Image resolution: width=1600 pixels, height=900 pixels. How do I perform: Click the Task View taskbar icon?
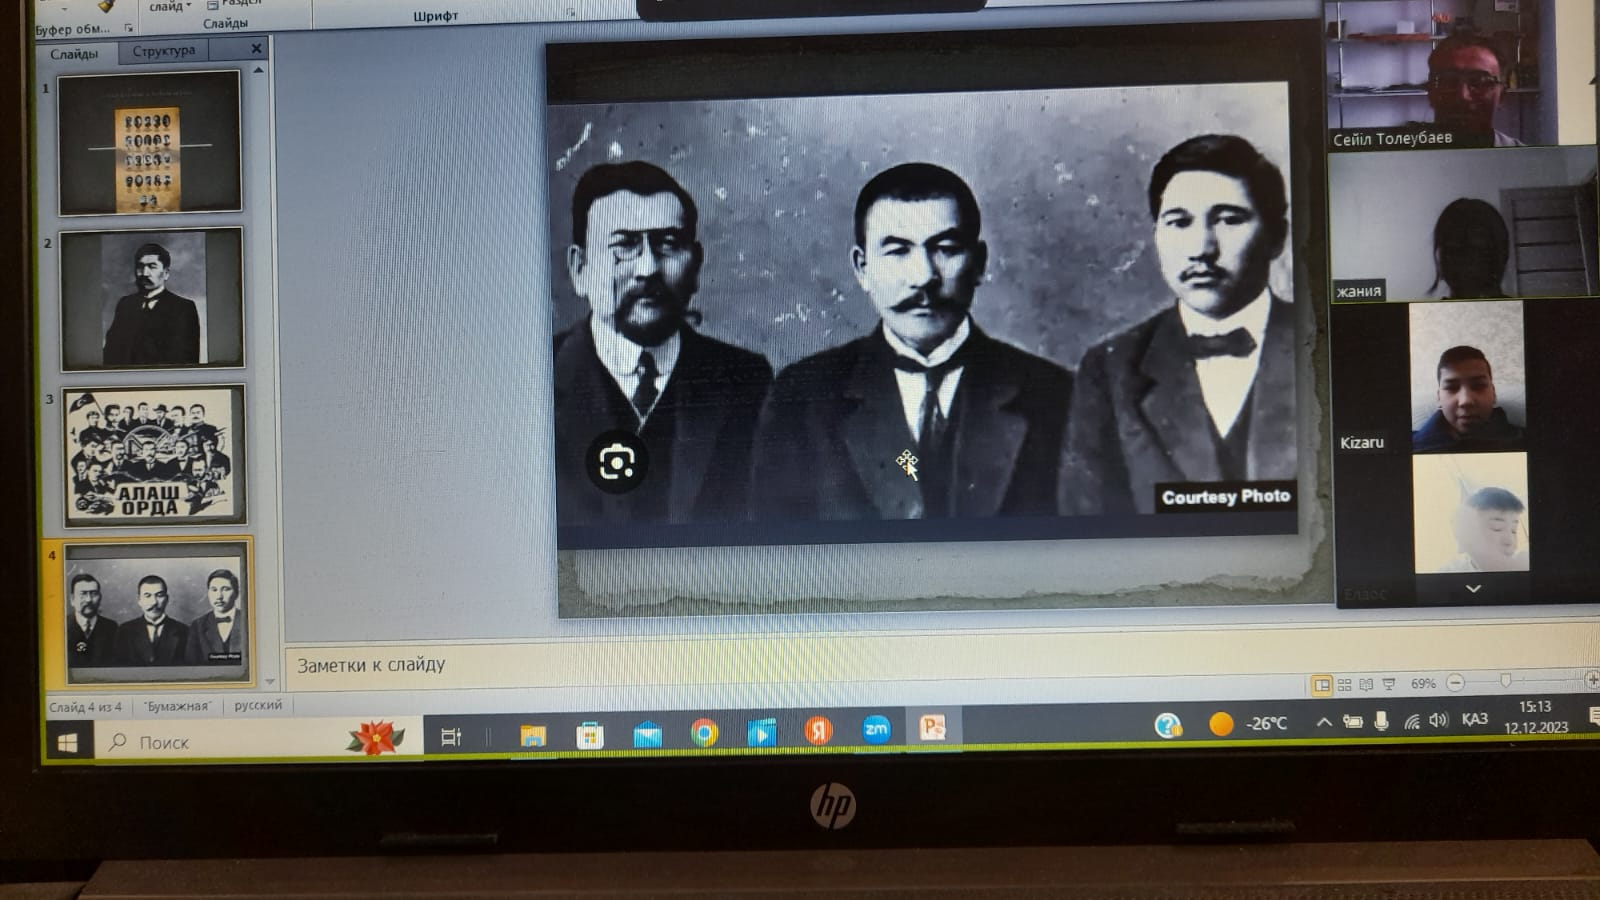click(451, 738)
